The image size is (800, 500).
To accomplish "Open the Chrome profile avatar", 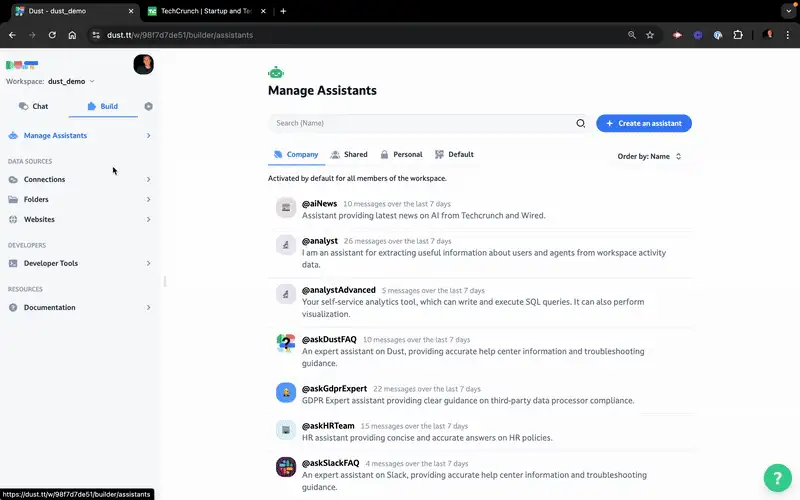I will 767,35.
